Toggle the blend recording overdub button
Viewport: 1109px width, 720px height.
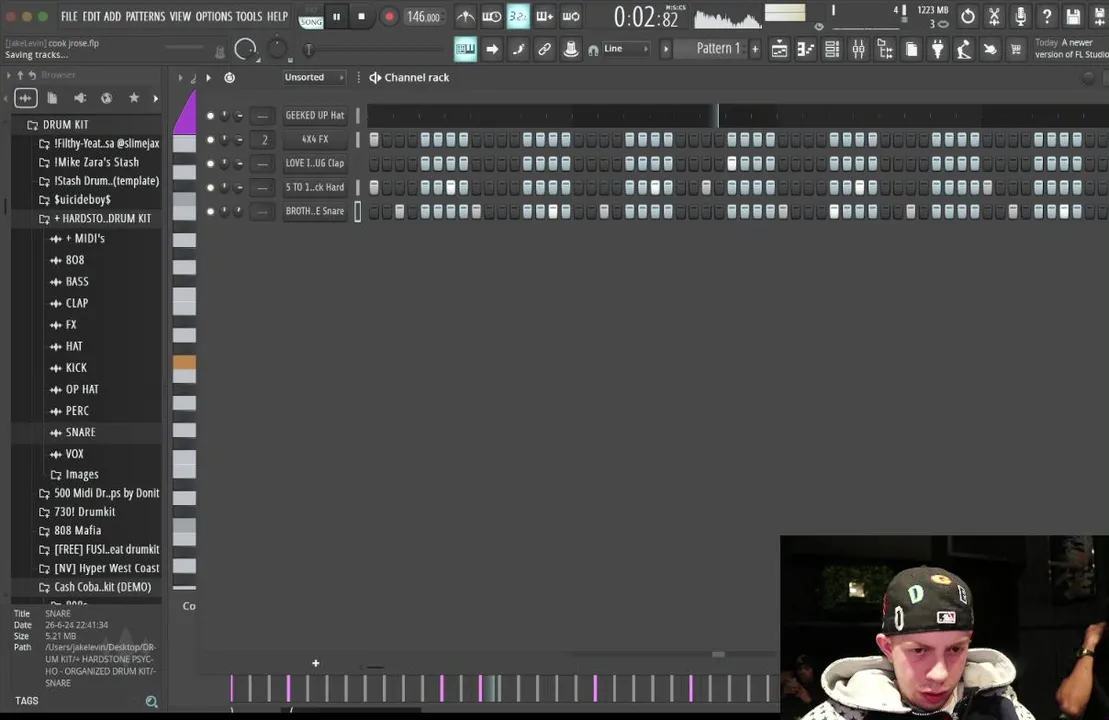545,16
